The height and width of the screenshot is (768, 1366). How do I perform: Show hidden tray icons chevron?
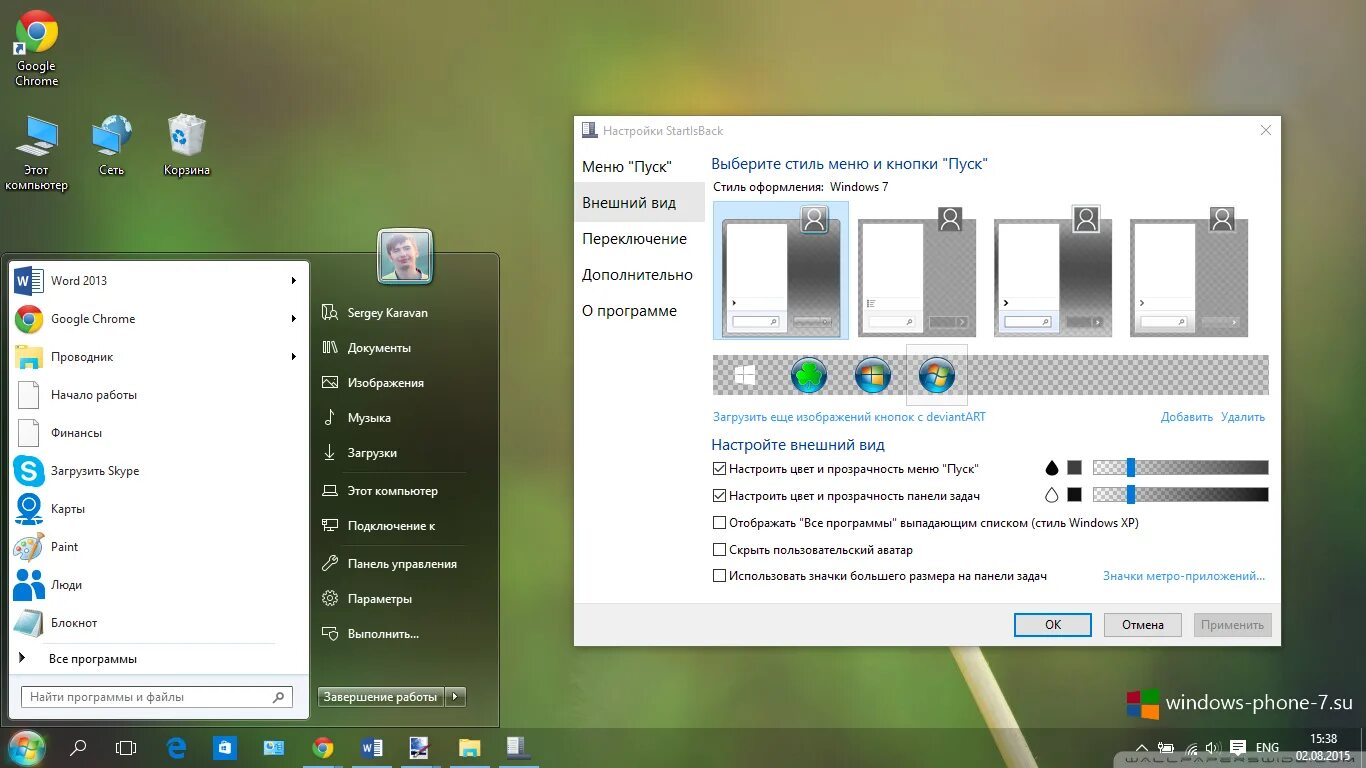(x=1142, y=748)
